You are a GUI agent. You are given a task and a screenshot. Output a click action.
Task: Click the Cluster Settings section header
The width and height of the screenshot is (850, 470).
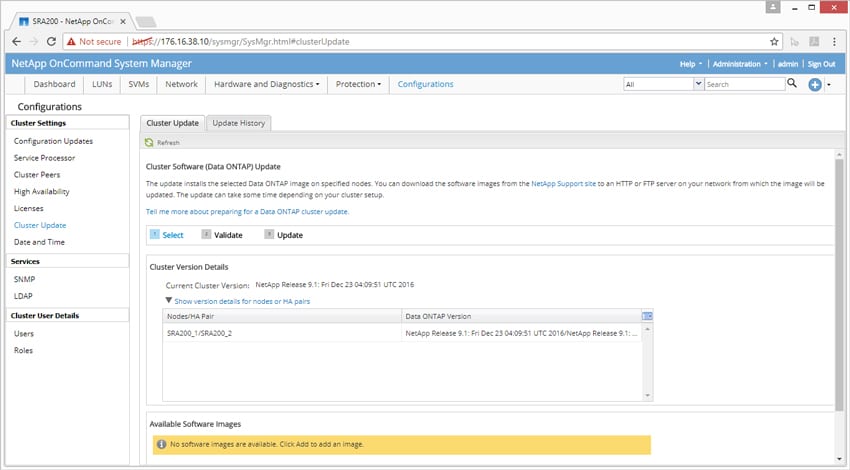[x=68, y=123]
